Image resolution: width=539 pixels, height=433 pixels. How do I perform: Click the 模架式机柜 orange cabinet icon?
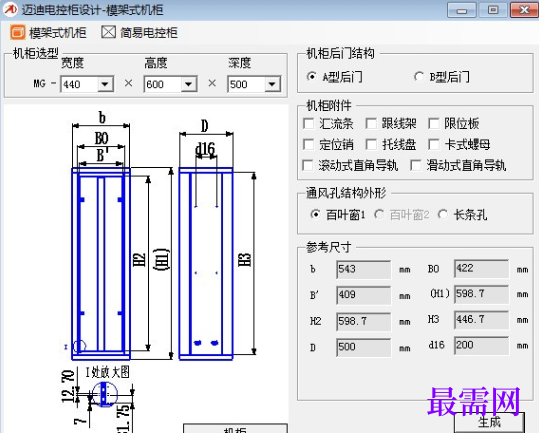[18, 33]
